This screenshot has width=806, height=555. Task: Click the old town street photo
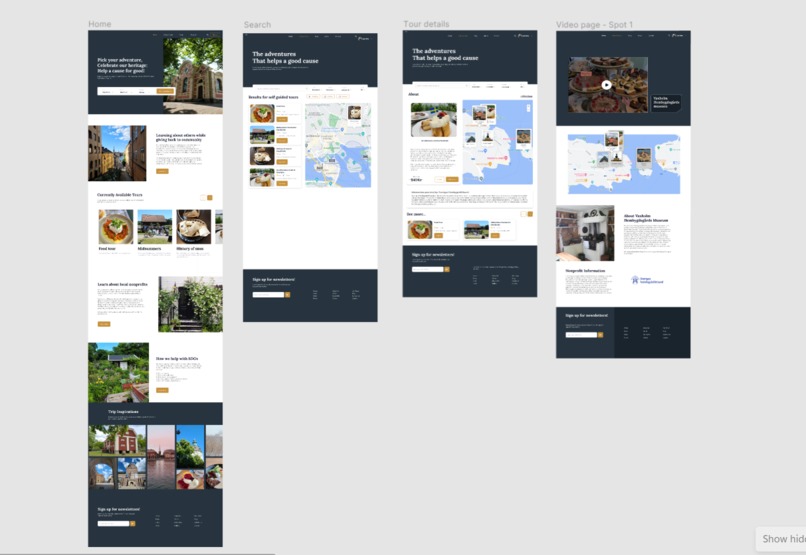coord(117,153)
